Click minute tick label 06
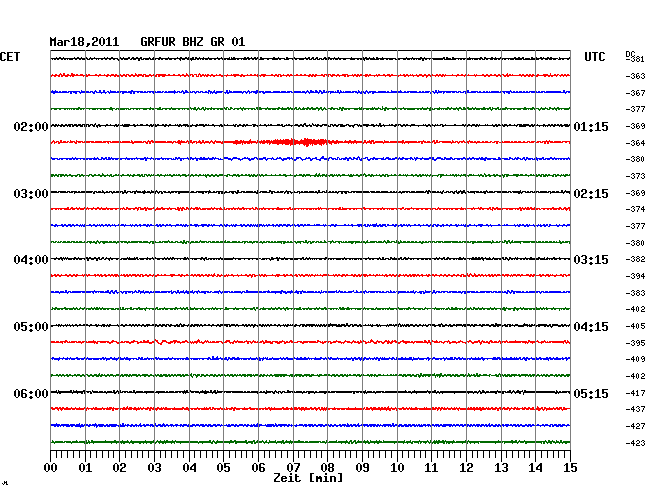This screenshot has height=494, width=650. pos(258,468)
